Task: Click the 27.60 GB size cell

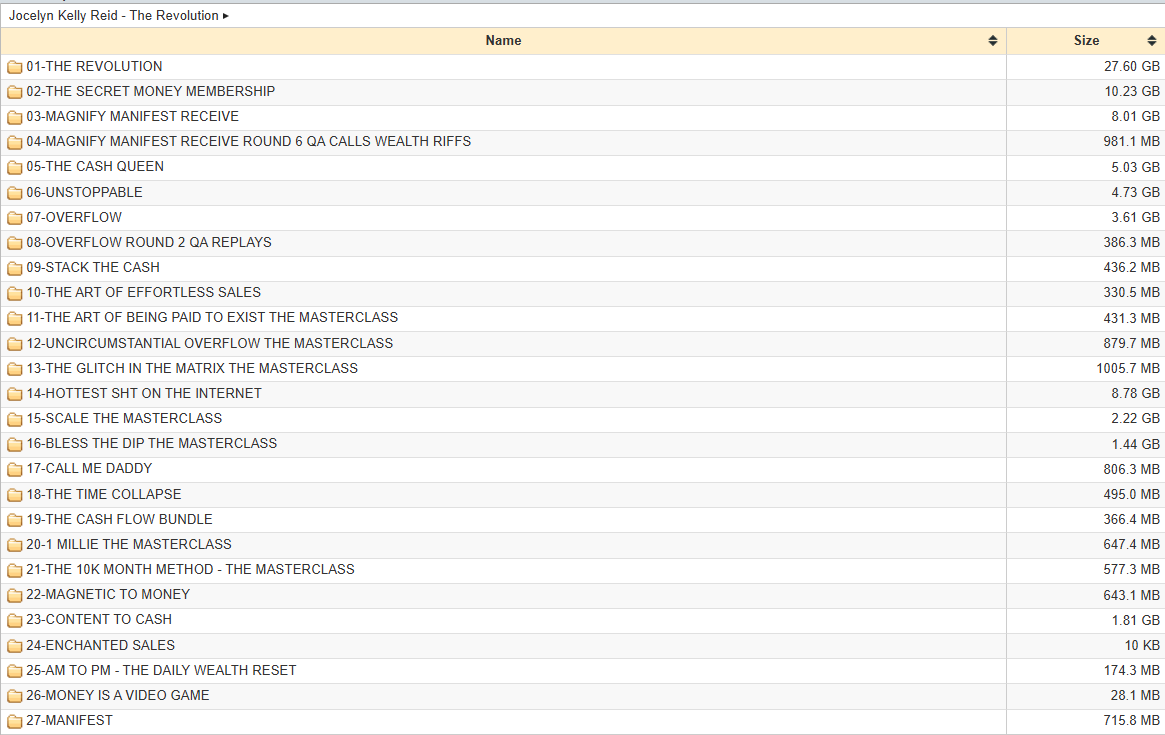Action: coord(1086,66)
